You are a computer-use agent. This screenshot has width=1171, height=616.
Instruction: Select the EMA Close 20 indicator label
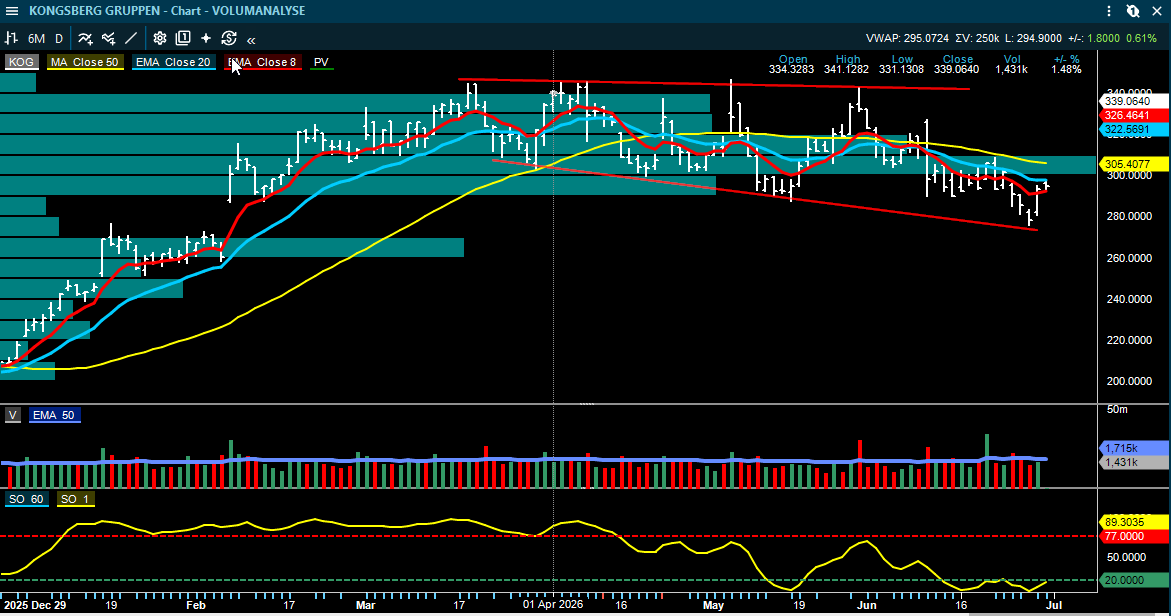[x=173, y=62]
